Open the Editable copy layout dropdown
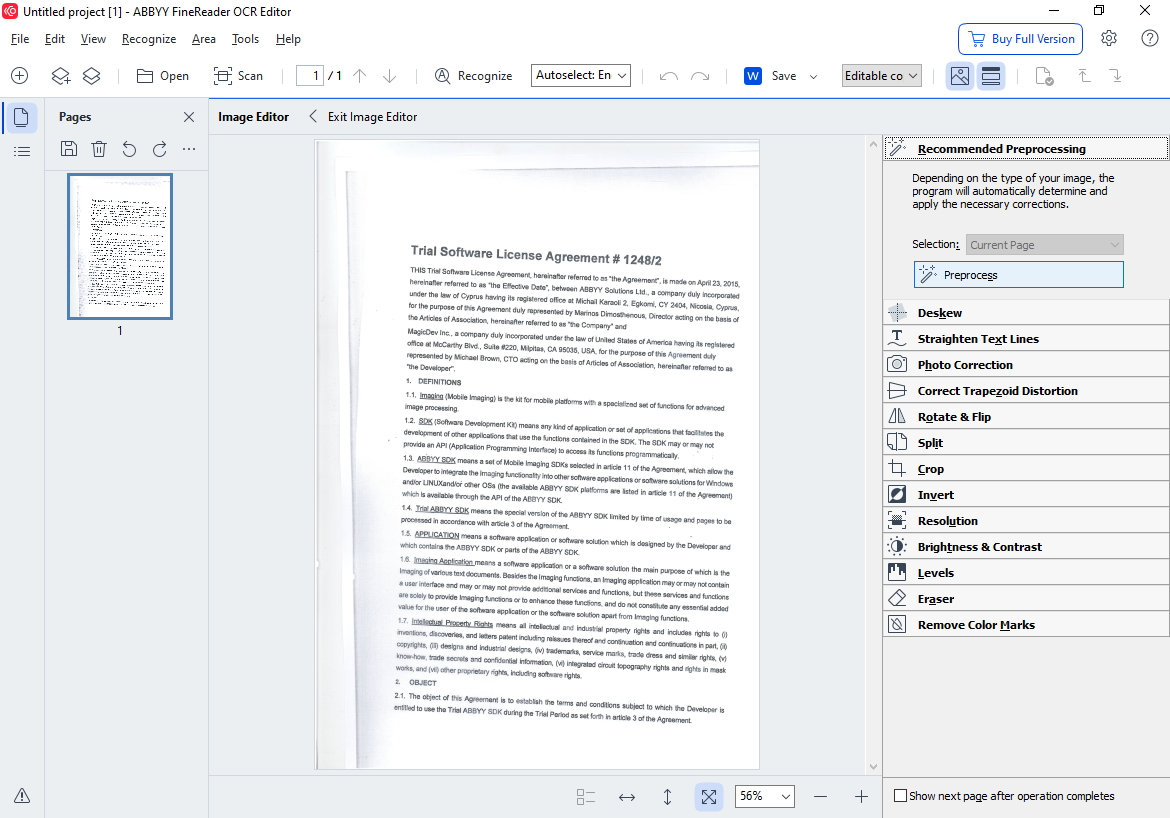Screen dimensions: 1170x818 click(x=881, y=75)
